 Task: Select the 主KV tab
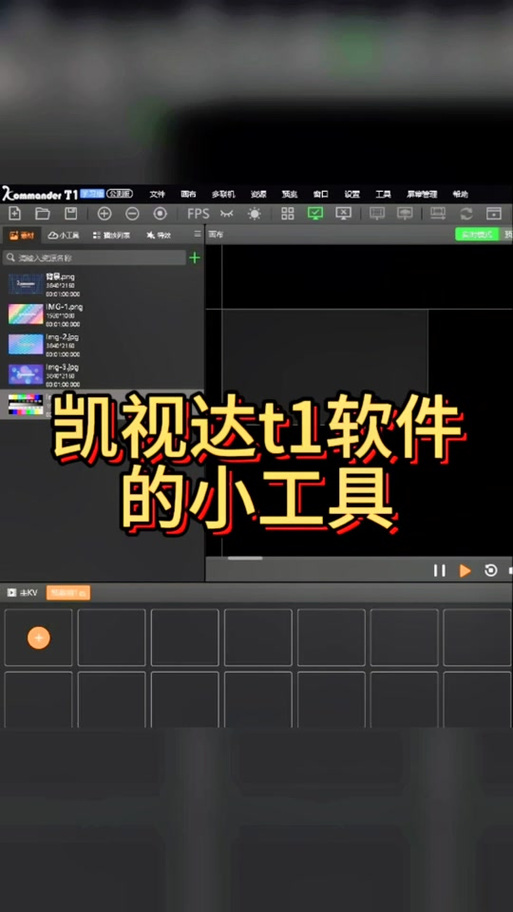22,593
